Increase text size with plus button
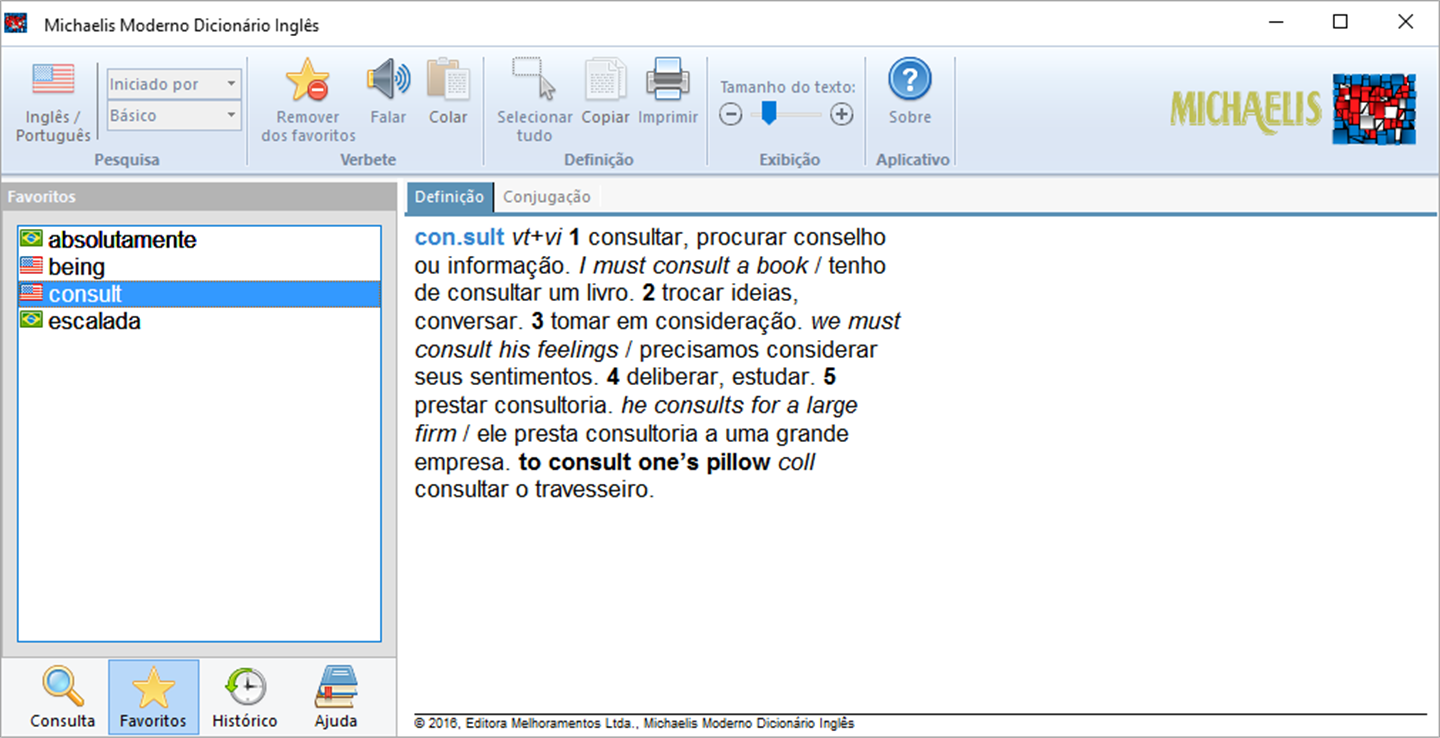The image size is (1440, 738). 842,115
